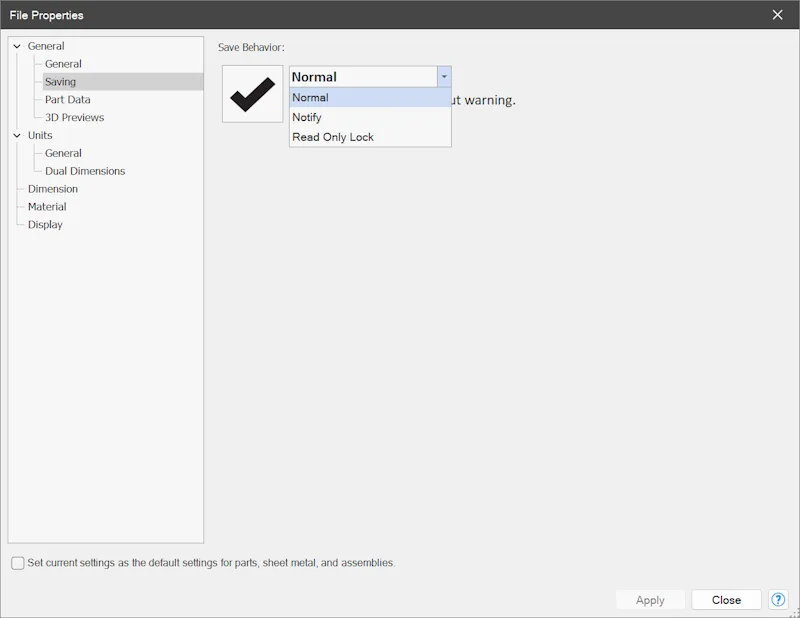Collapse the Units tree node
This screenshot has height=618, width=800.
tap(17, 135)
